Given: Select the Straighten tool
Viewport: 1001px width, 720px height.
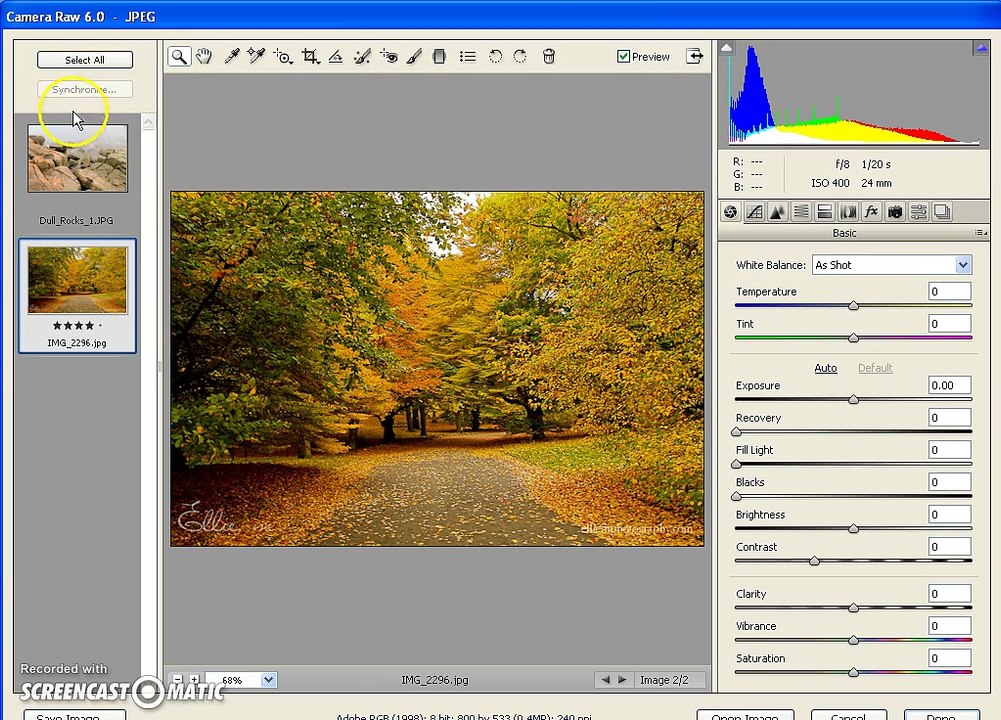Looking at the screenshot, I should 336,56.
